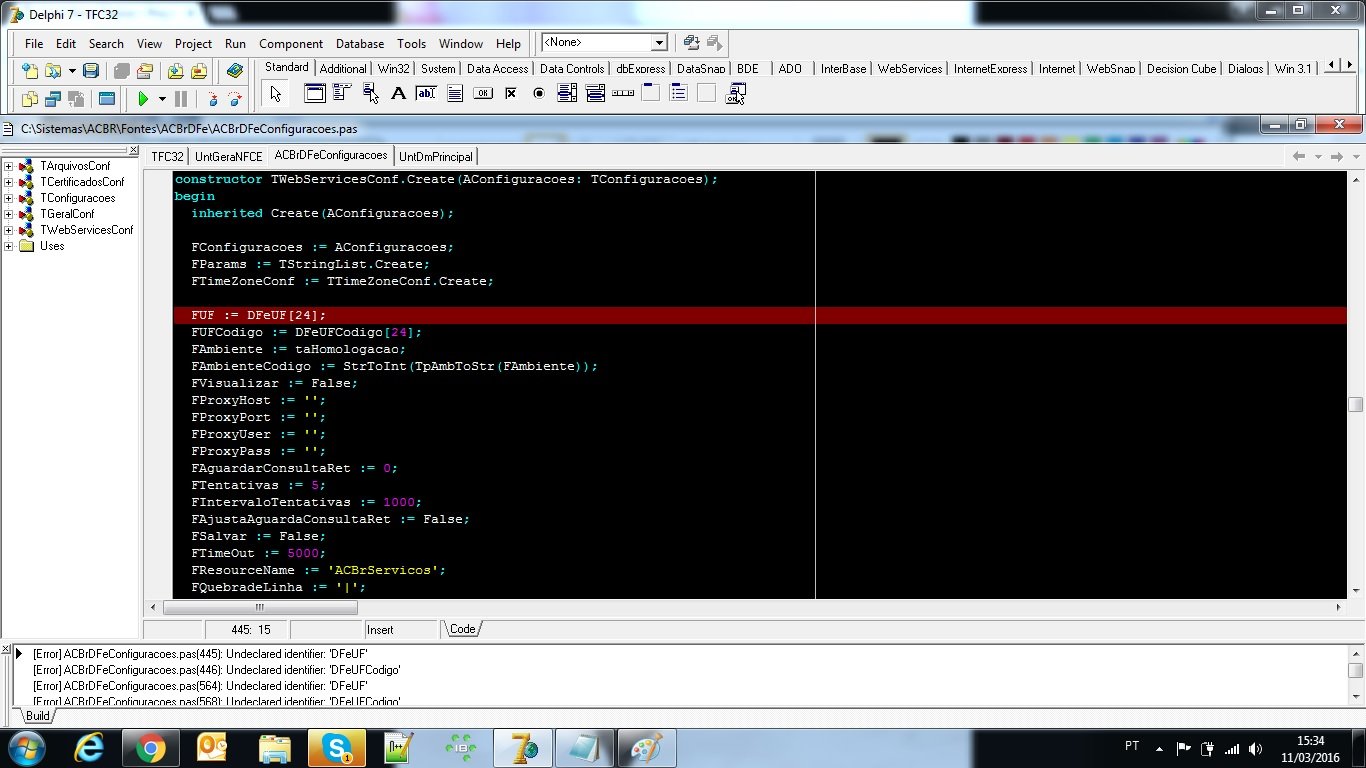The width and height of the screenshot is (1366, 768).
Task: Click the horizontal scrollbar thumb in editor
Action: (x=260, y=607)
